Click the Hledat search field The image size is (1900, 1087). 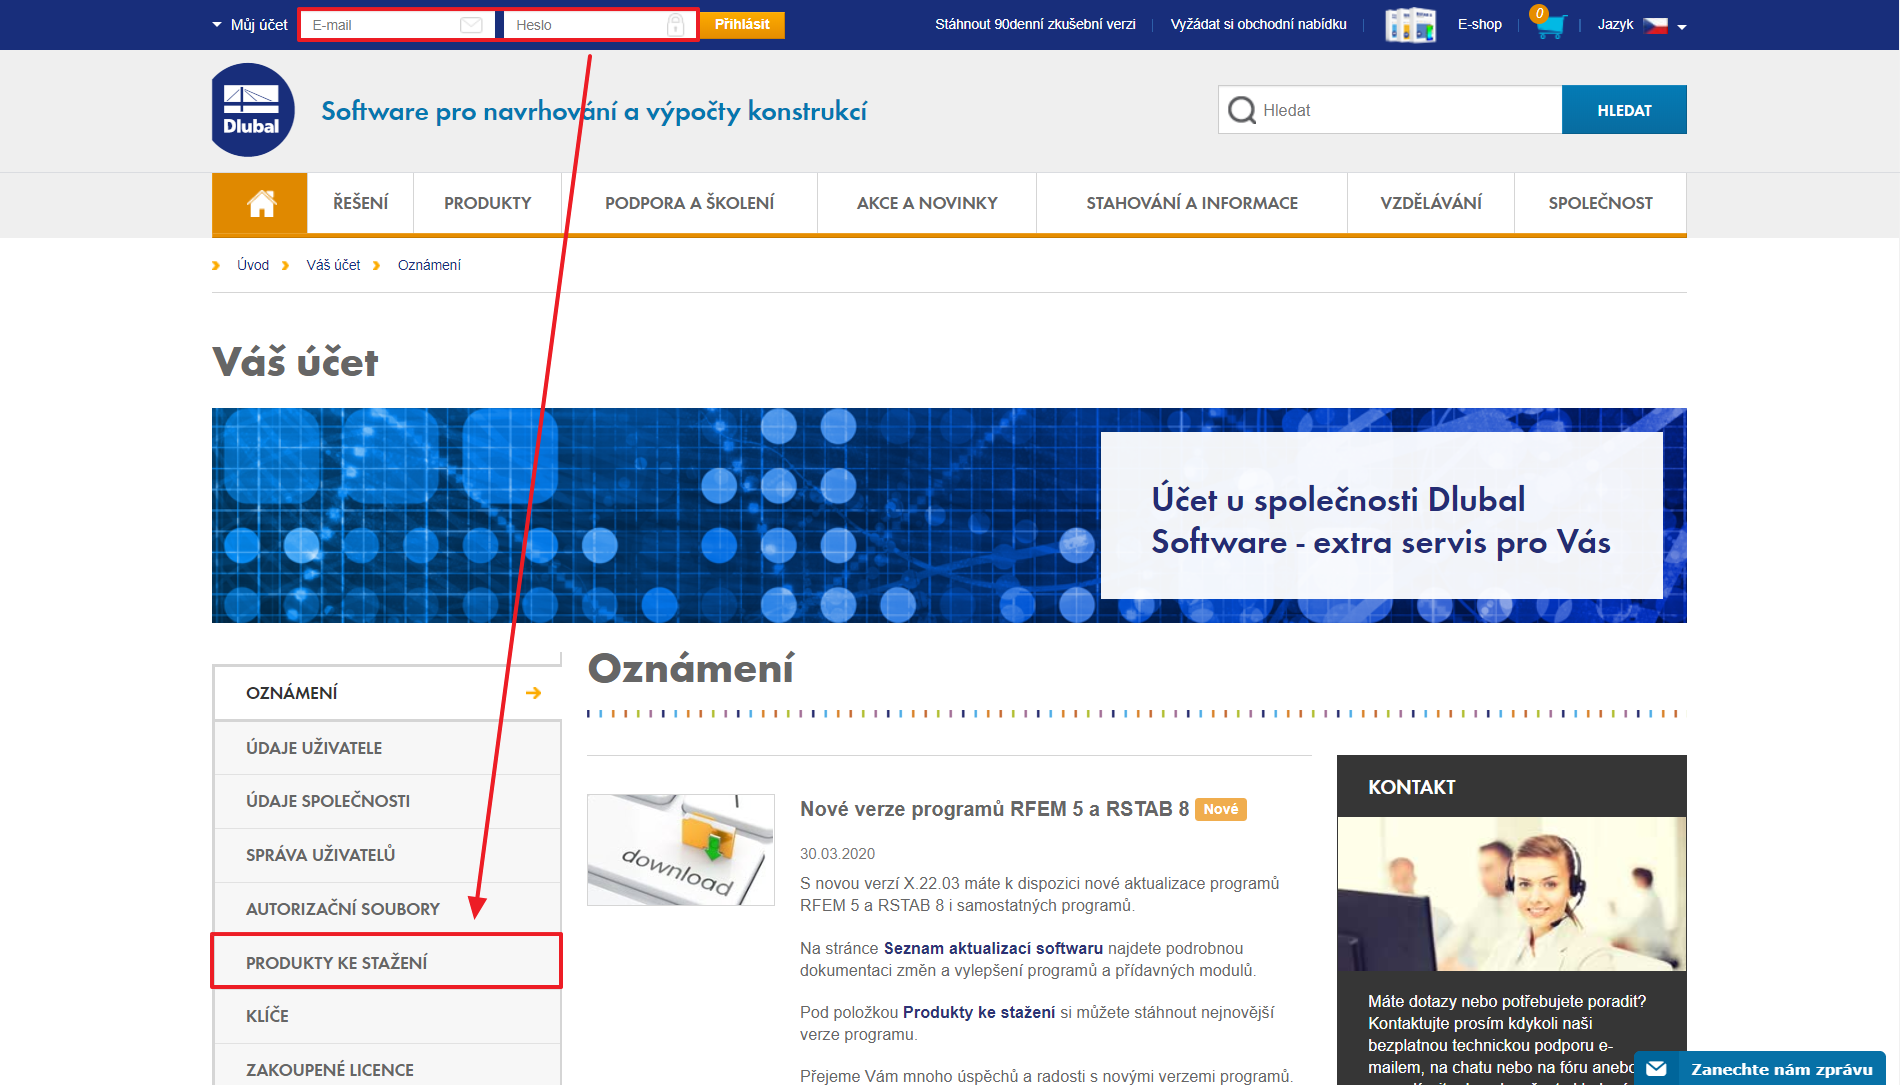click(x=1390, y=110)
